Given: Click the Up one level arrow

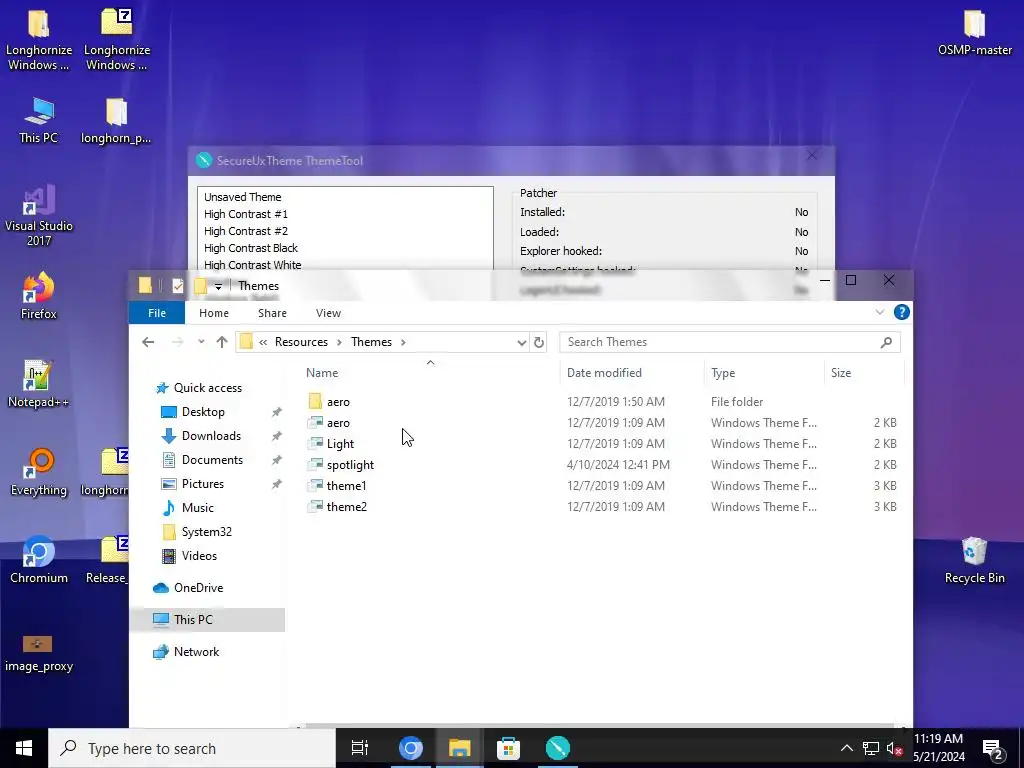Looking at the screenshot, I should click(222, 342).
